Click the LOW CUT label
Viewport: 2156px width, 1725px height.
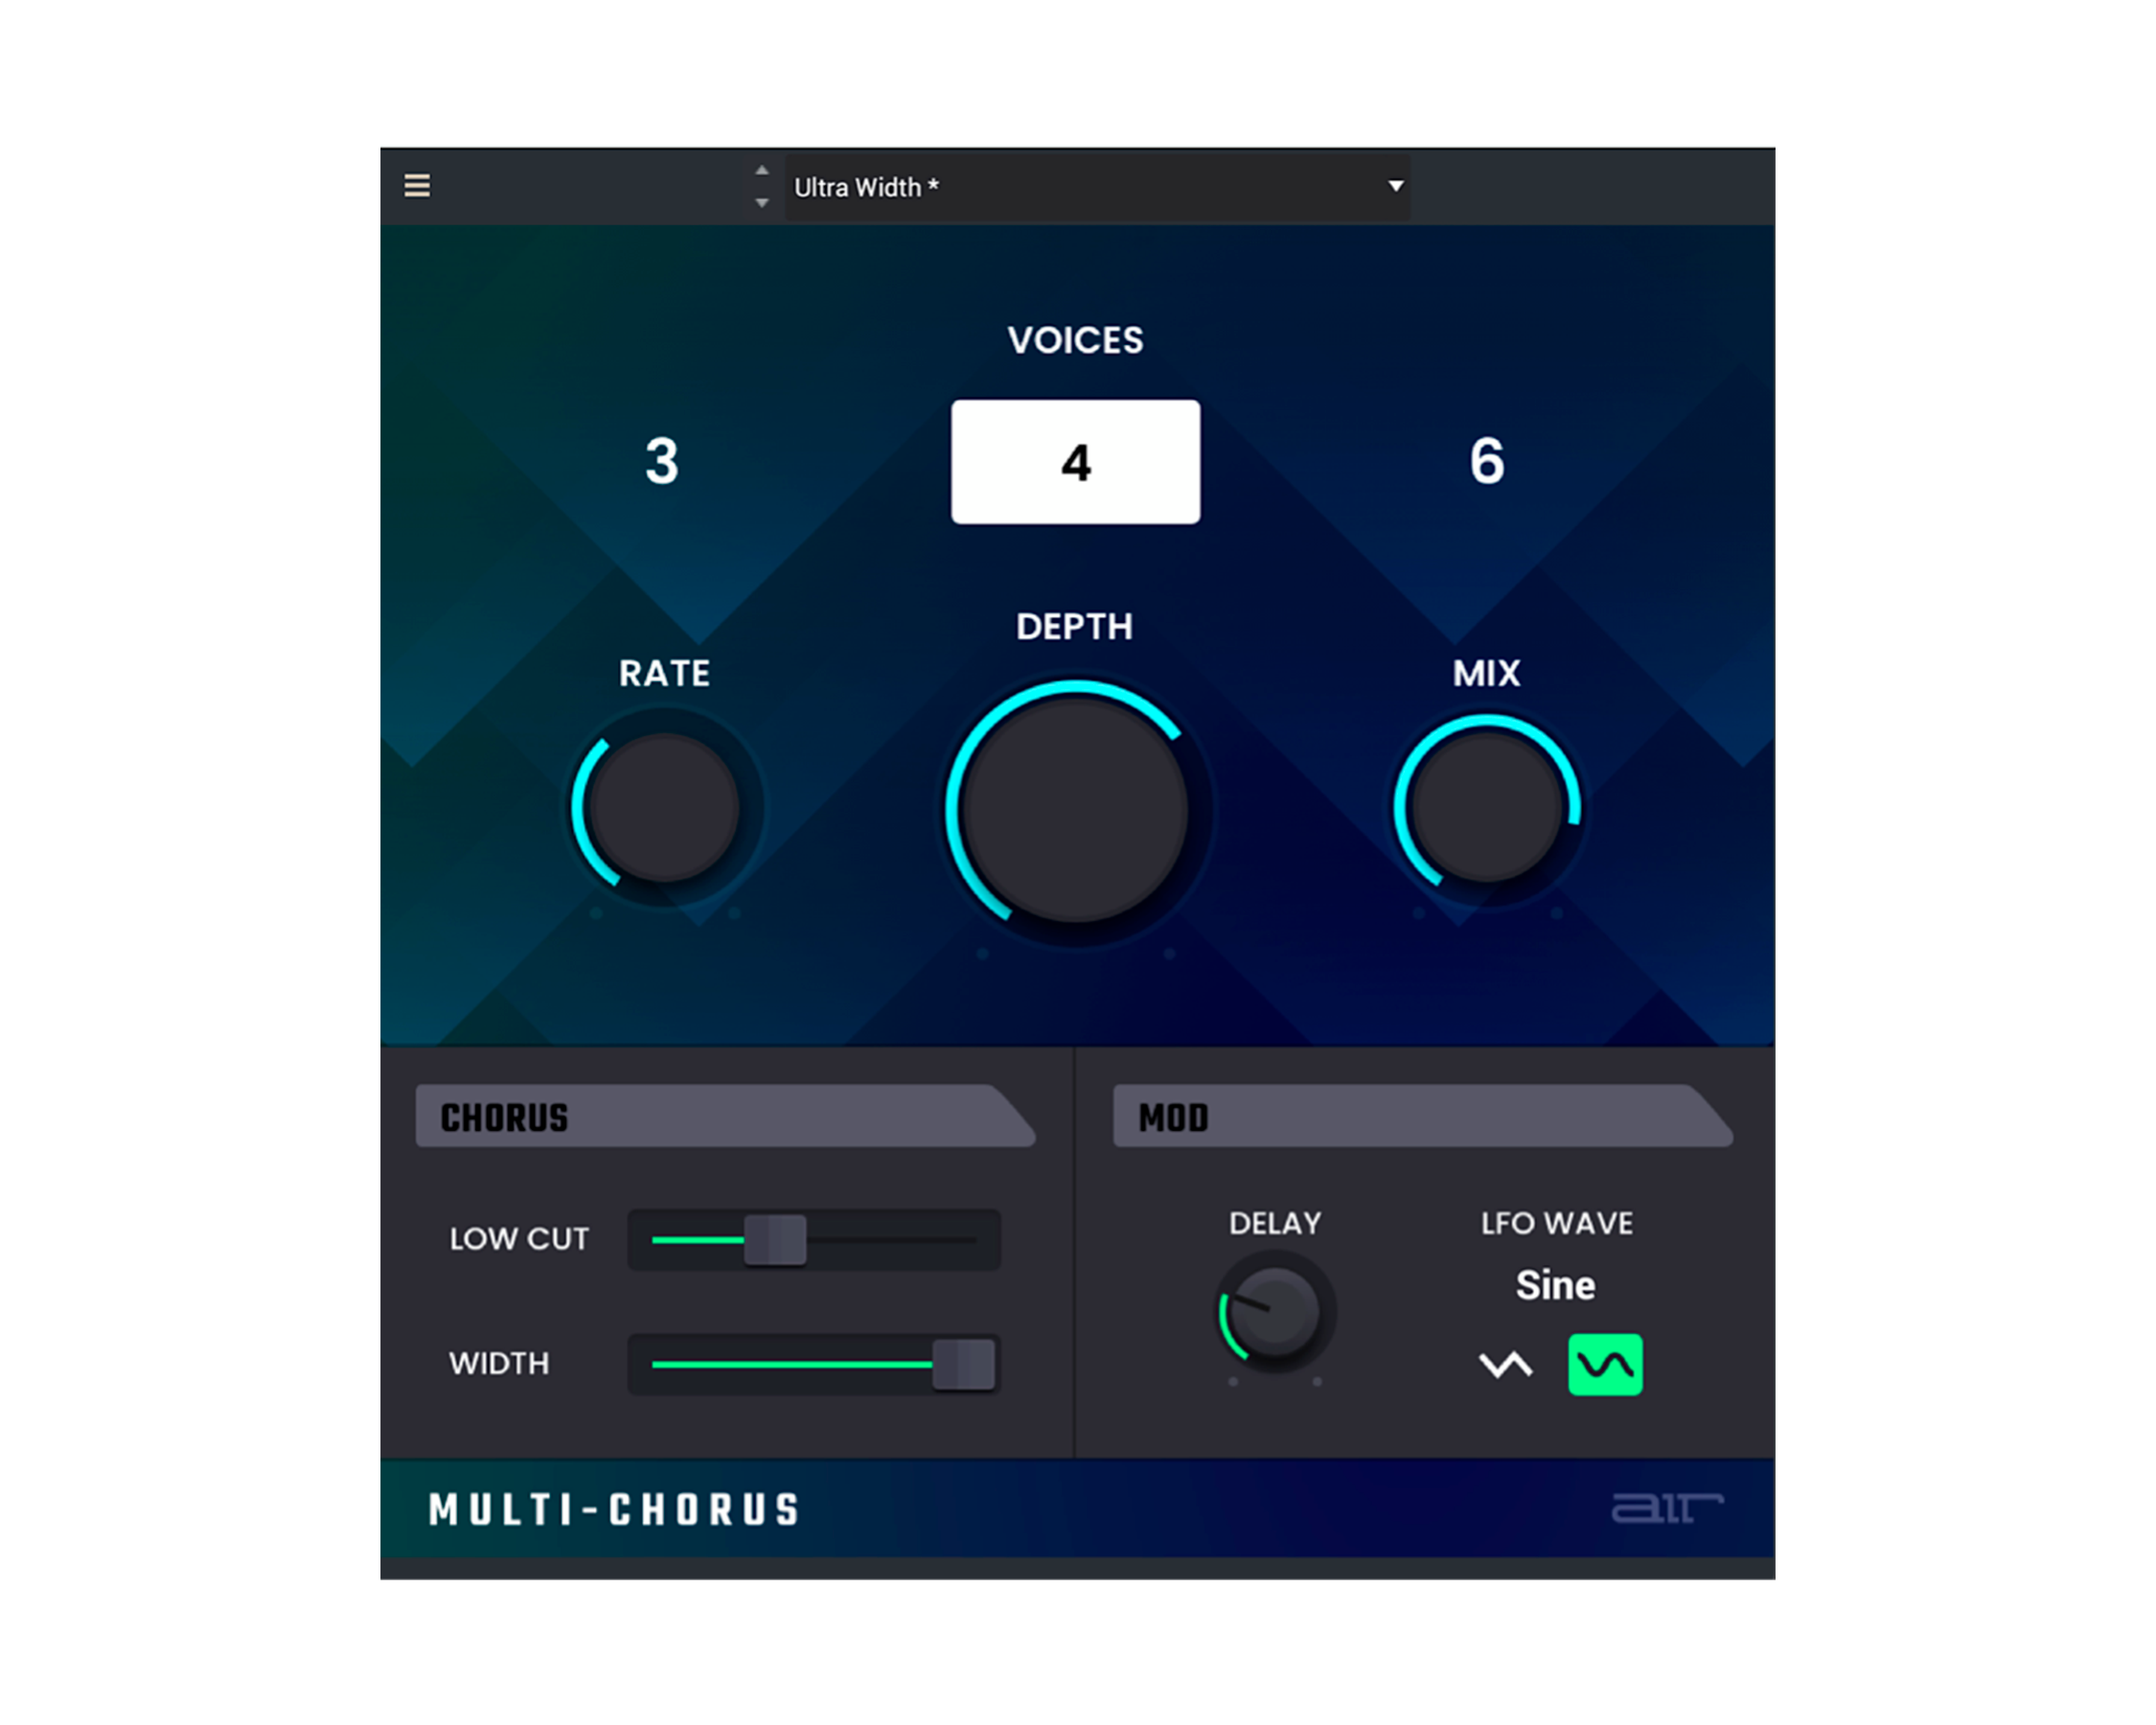pos(519,1240)
